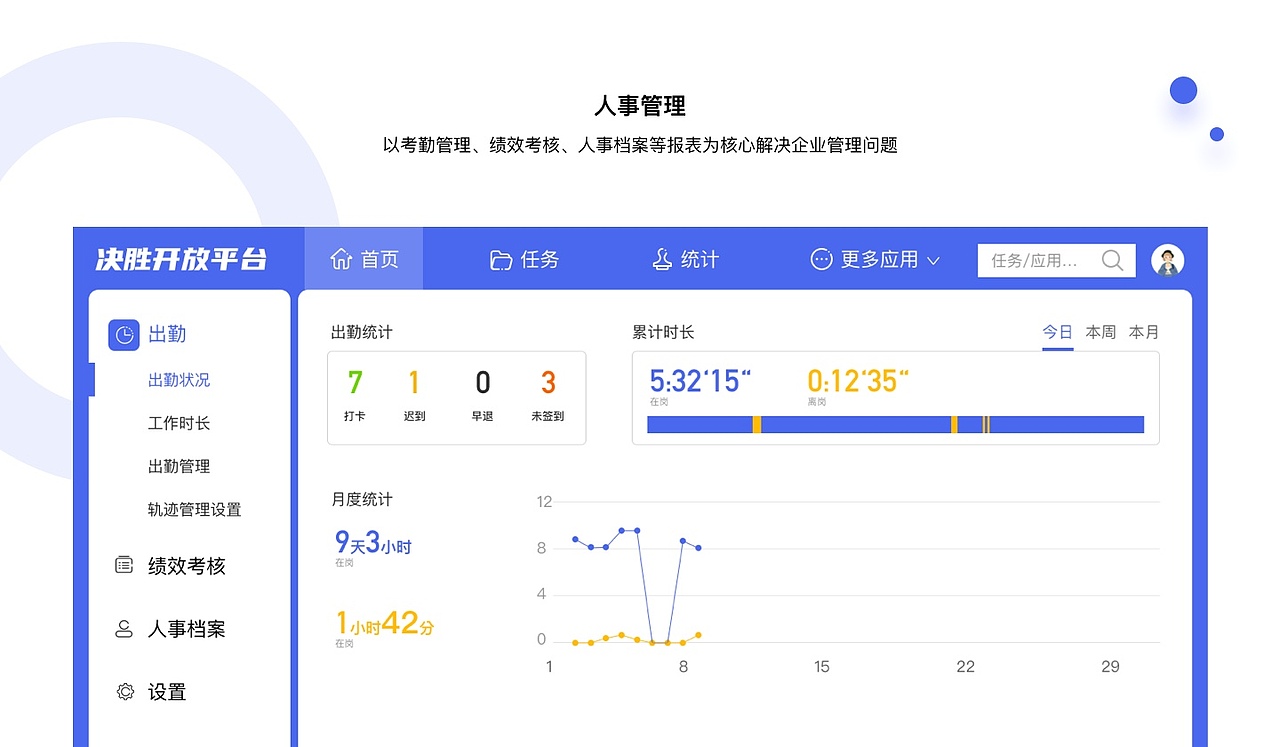Switch the 累计时长 view to 本月
Screen dimensions: 1280x747
click(x=1143, y=331)
